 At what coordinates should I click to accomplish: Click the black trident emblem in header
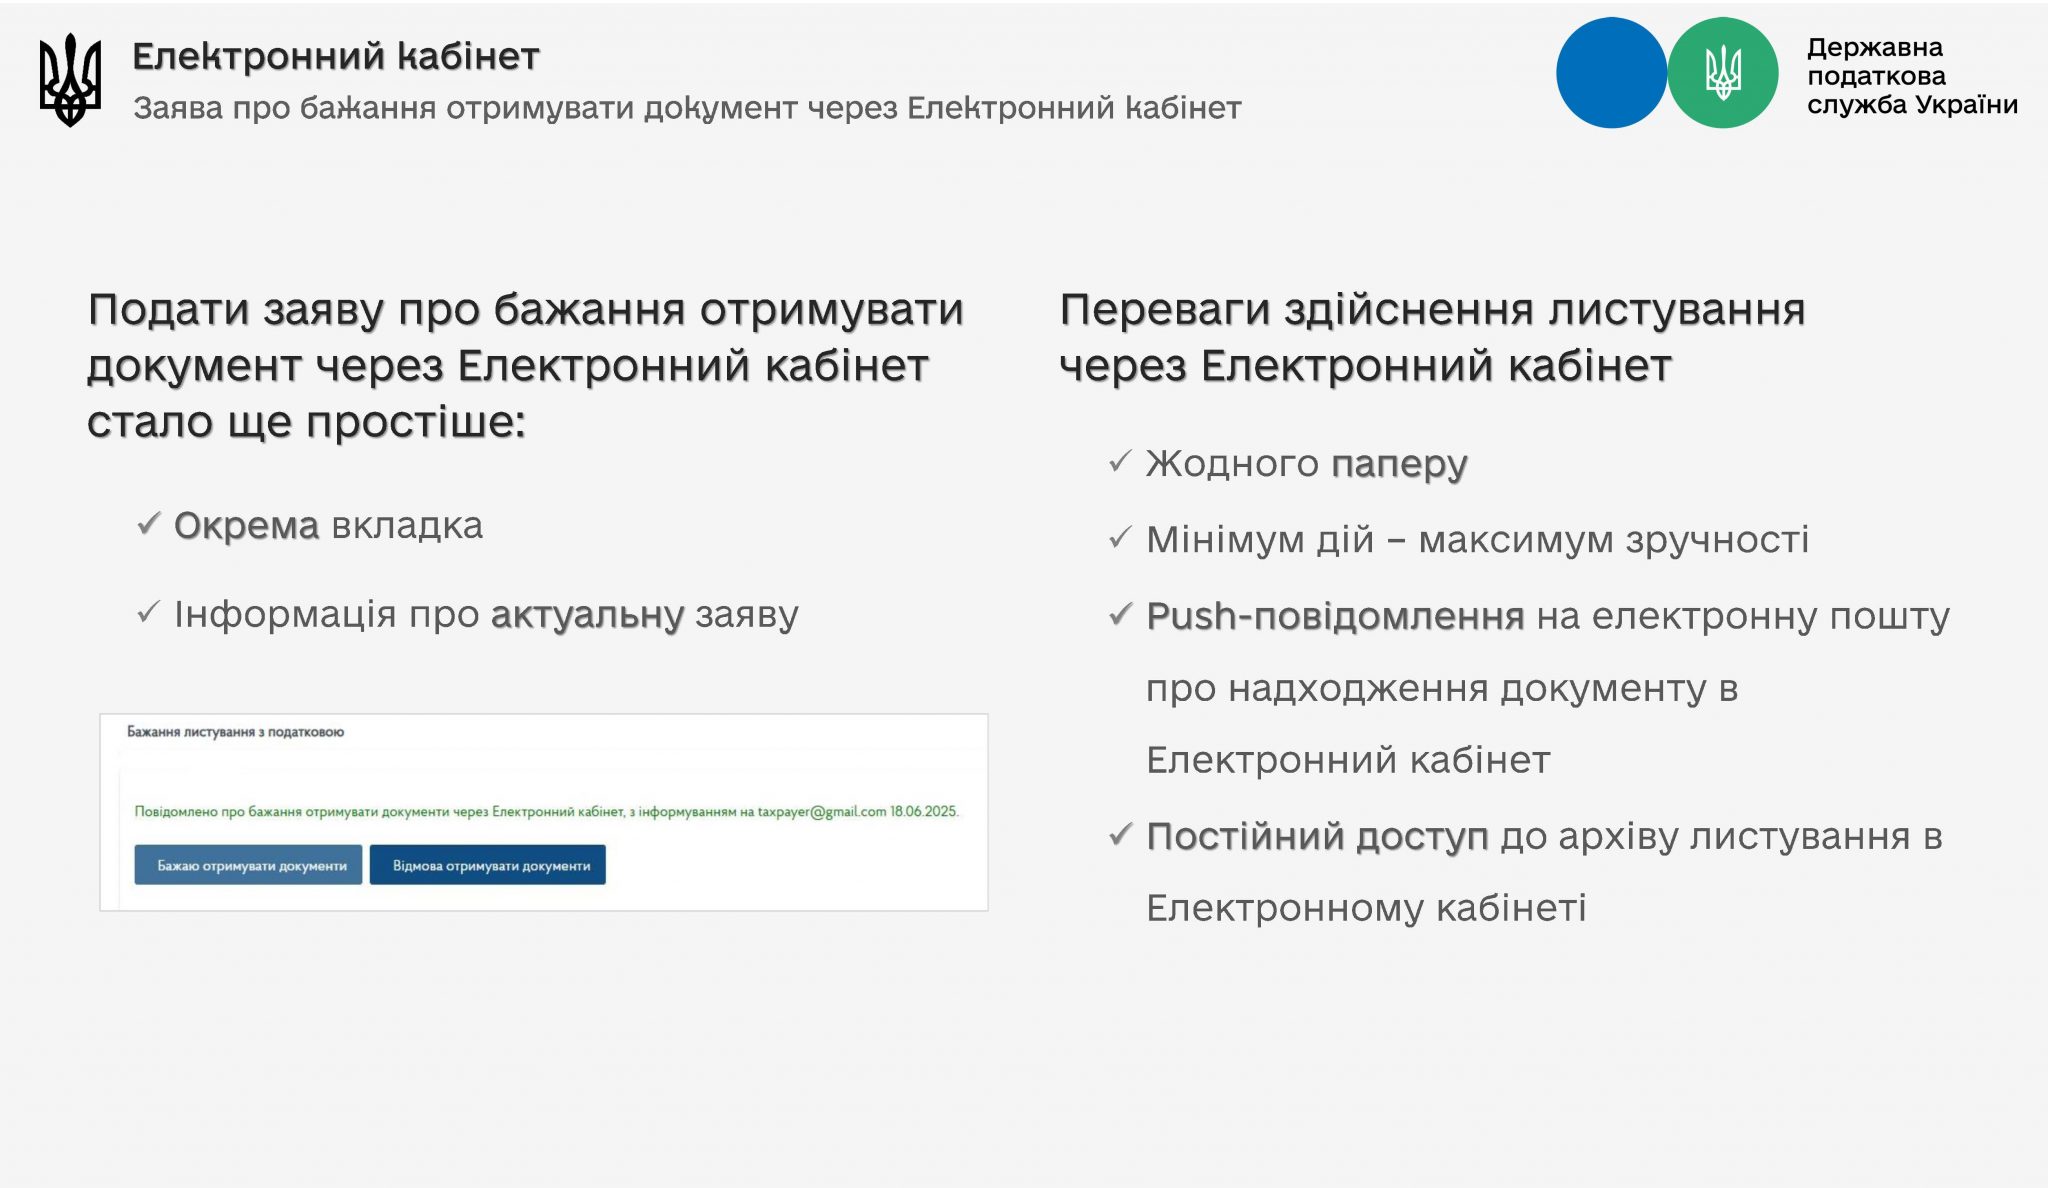tap(70, 80)
